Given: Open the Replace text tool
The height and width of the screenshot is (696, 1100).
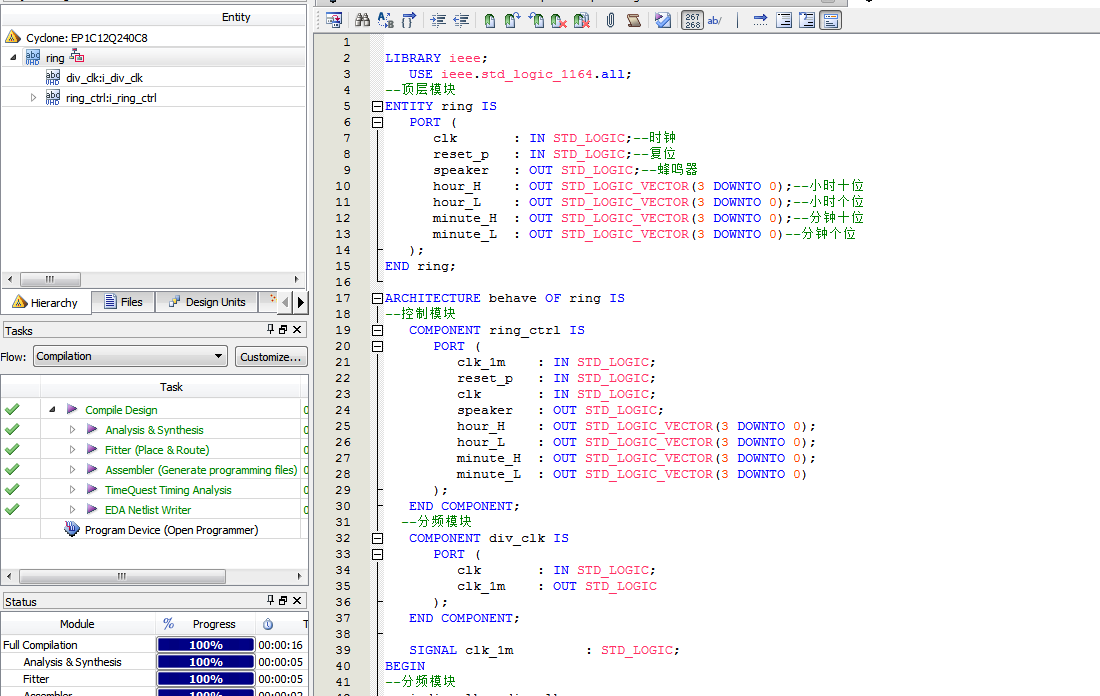Looking at the screenshot, I should pos(385,20).
